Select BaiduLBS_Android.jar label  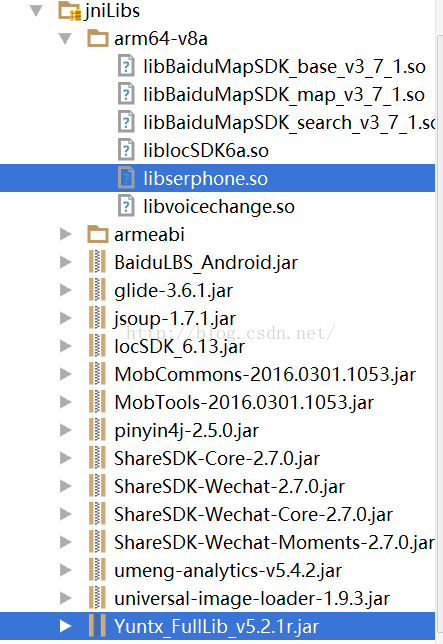pos(206,263)
